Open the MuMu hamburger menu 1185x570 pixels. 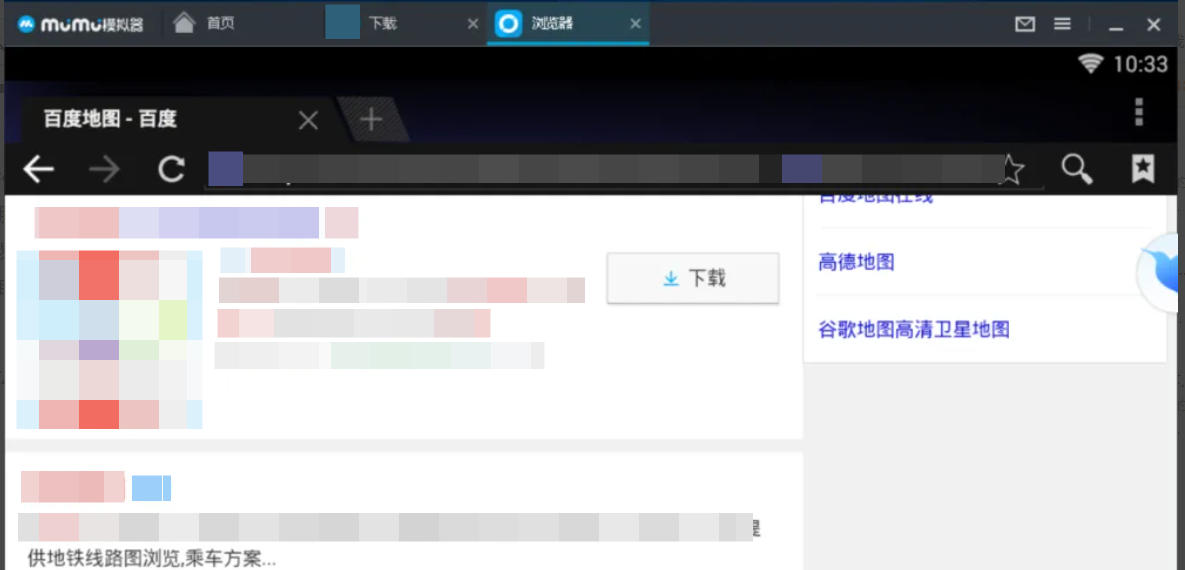tap(1063, 24)
